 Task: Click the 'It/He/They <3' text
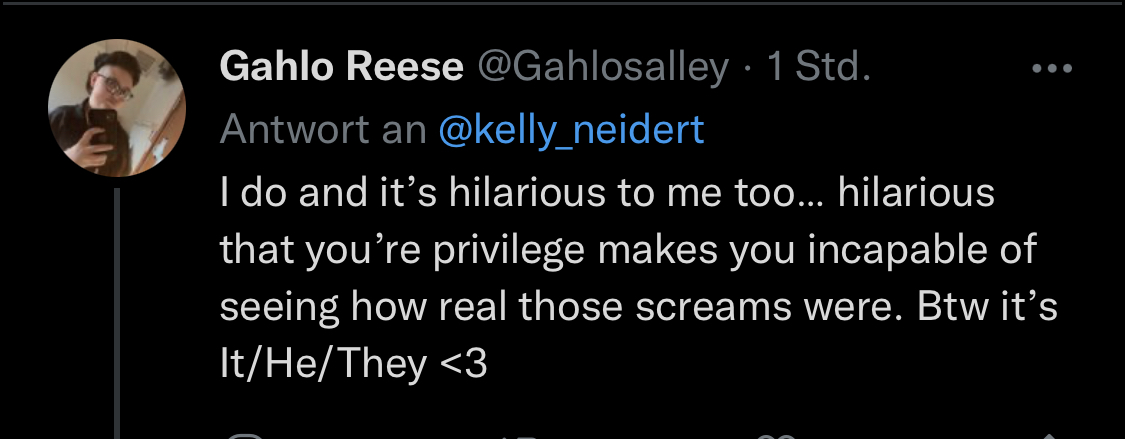354,364
